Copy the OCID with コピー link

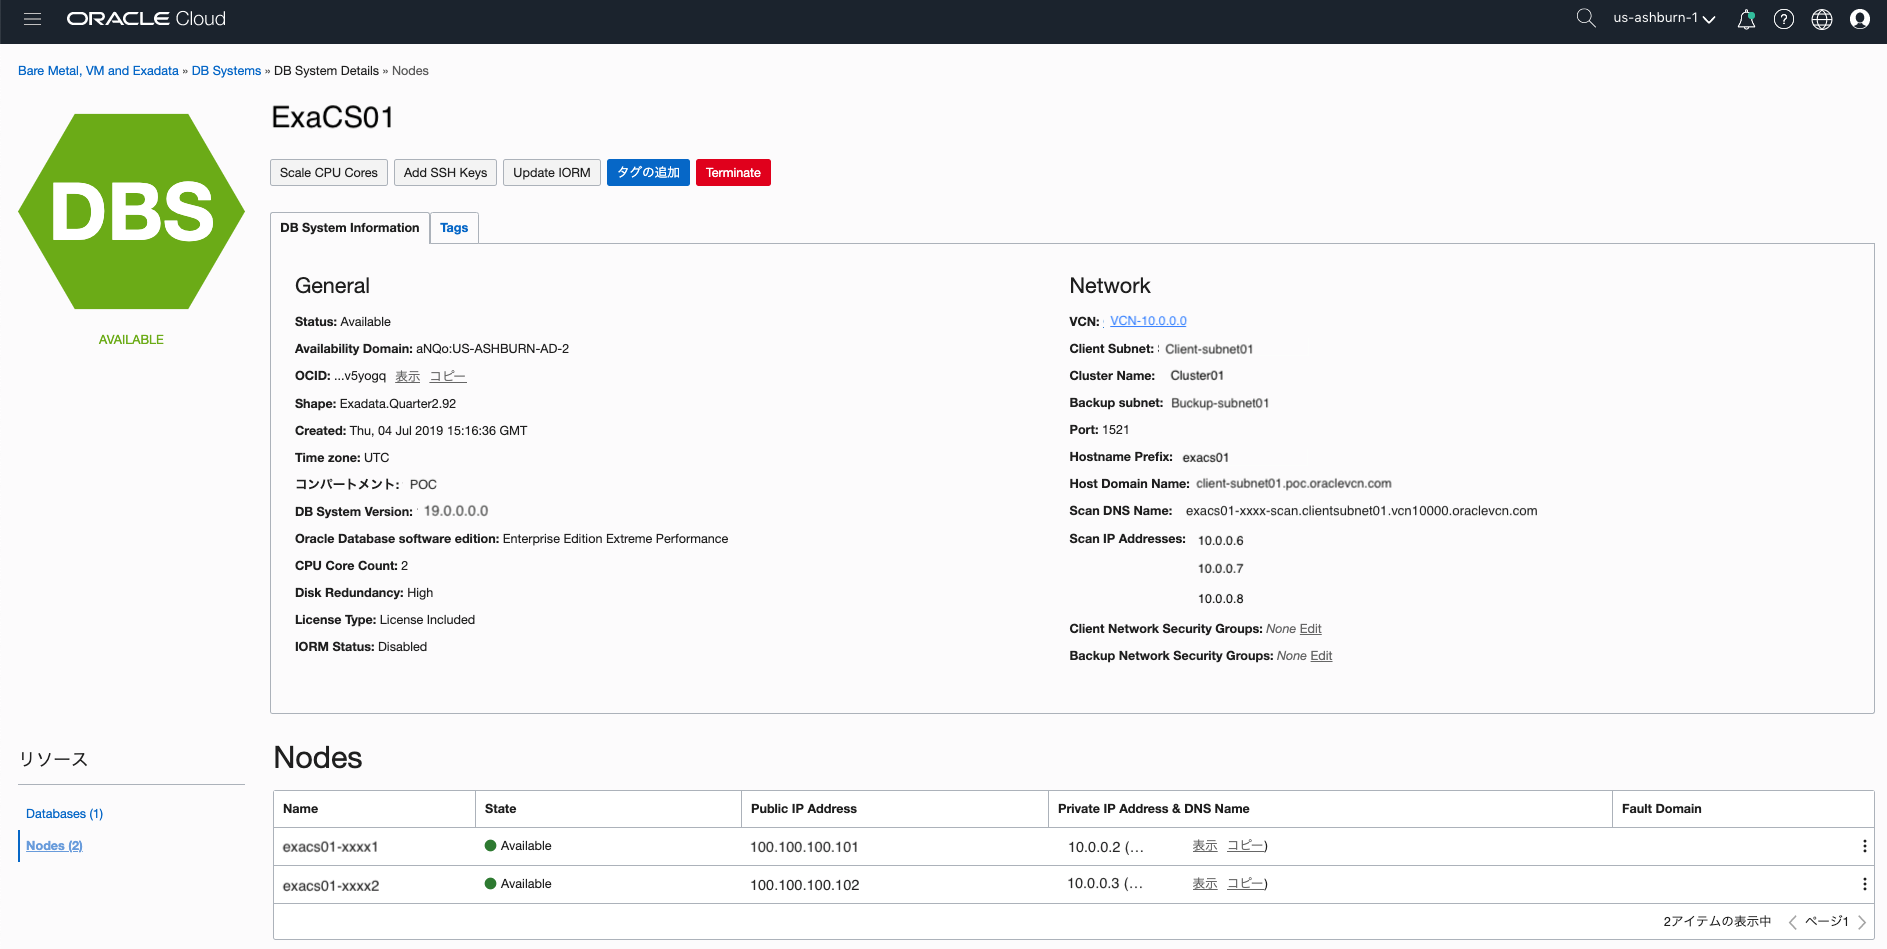click(448, 376)
